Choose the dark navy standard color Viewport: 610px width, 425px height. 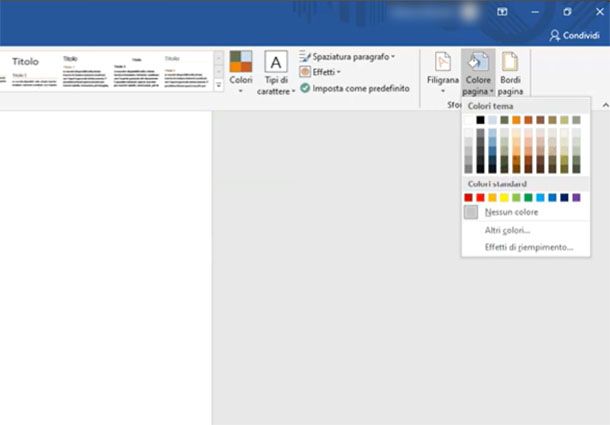click(x=564, y=198)
